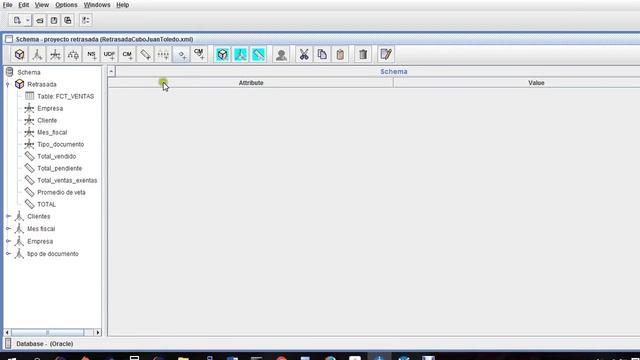Select the TOTAL measure
The image size is (640, 360).
pos(46,204)
